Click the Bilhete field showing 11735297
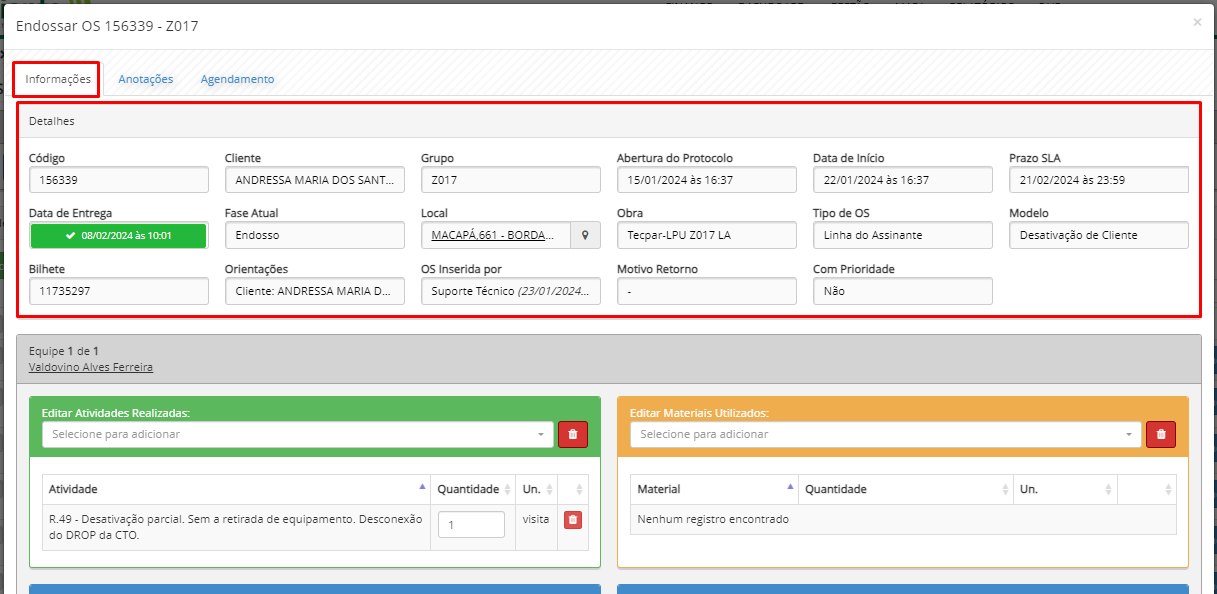Screen dimensions: 1217x594 pyautogui.click(x=118, y=291)
